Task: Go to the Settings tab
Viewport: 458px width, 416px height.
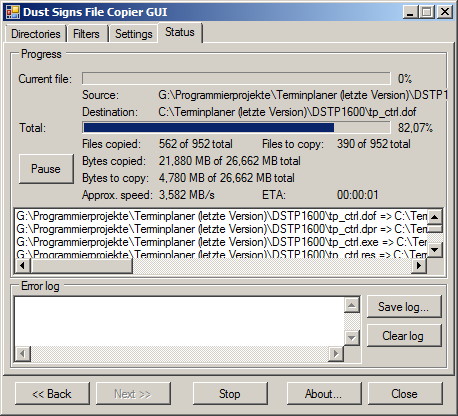Action: 134,34
